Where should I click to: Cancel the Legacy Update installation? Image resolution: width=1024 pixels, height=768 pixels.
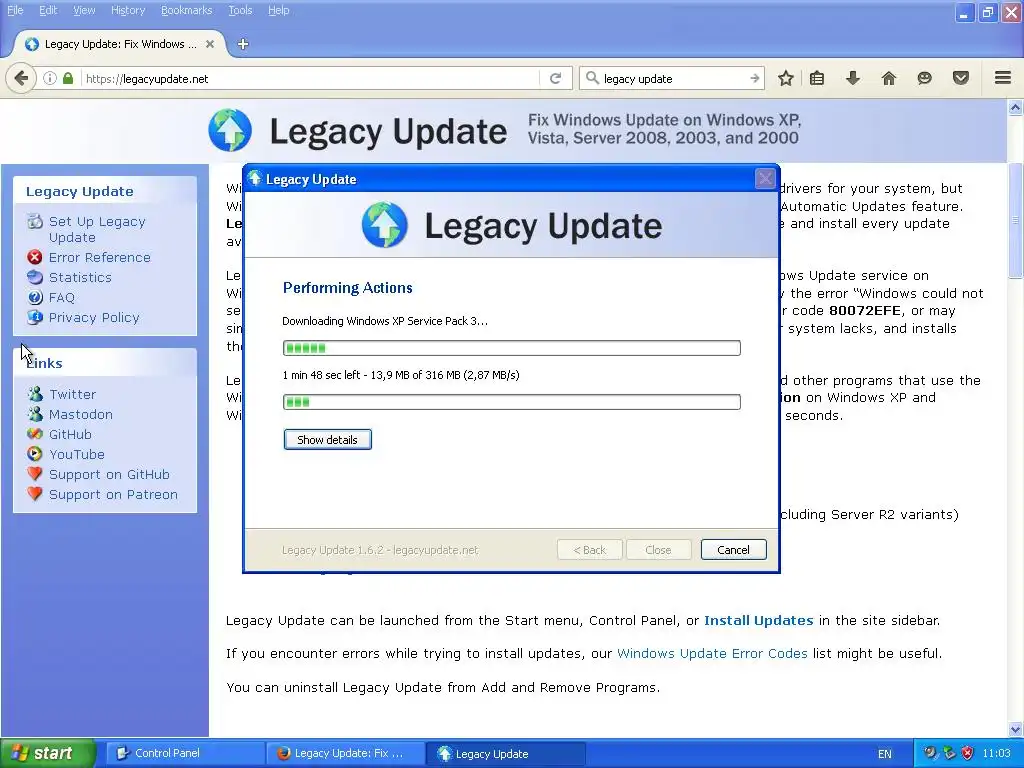[733, 550]
